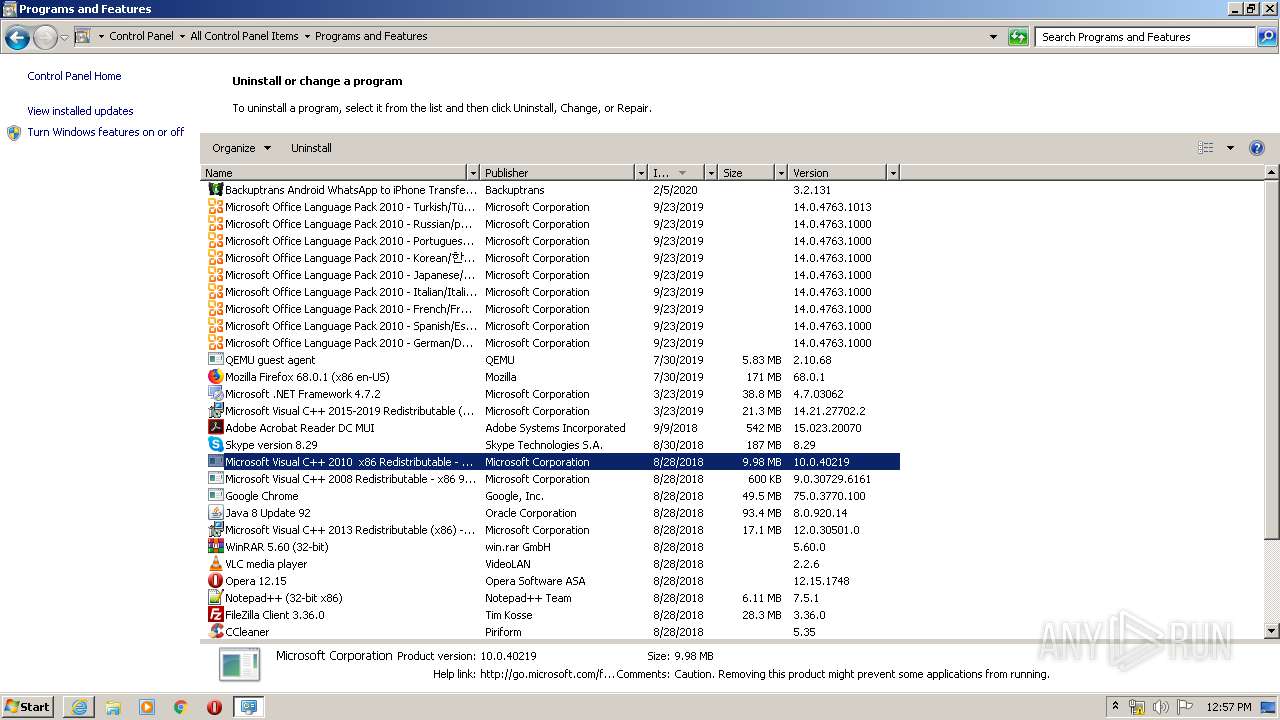
Task: Select the Microsoft Visual C++ 2008 Redistributable row
Action: 551,479
